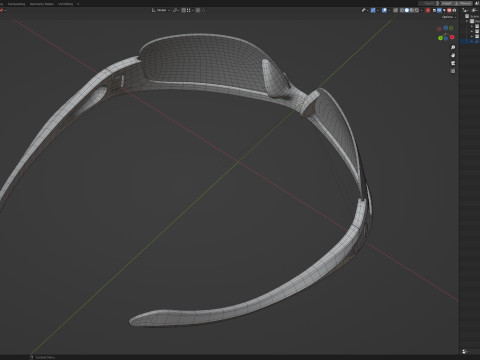The image size is (480, 360).
Task: Switch to solid viewport shading
Action: coord(407,10)
